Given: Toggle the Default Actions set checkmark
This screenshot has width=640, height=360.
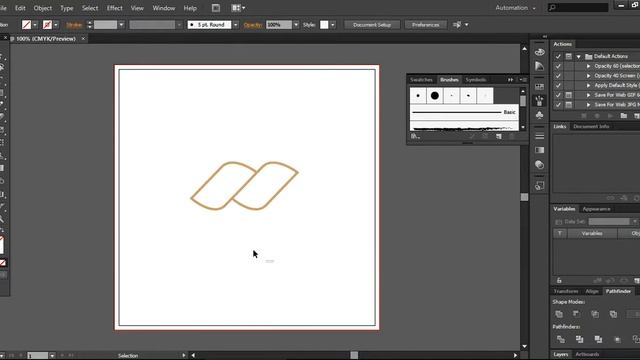Looking at the screenshot, I should click(x=558, y=56).
